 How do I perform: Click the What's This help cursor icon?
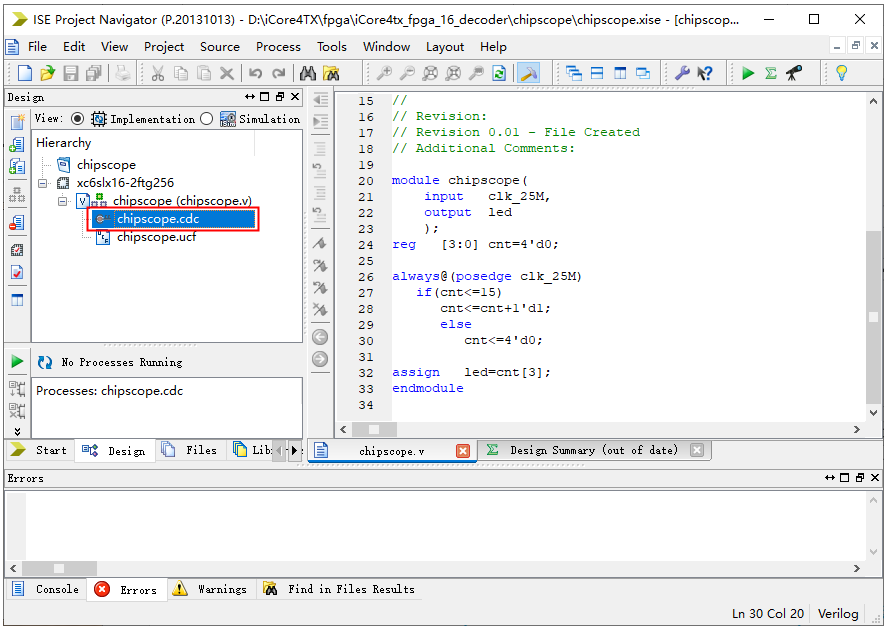pyautogui.click(x=706, y=73)
